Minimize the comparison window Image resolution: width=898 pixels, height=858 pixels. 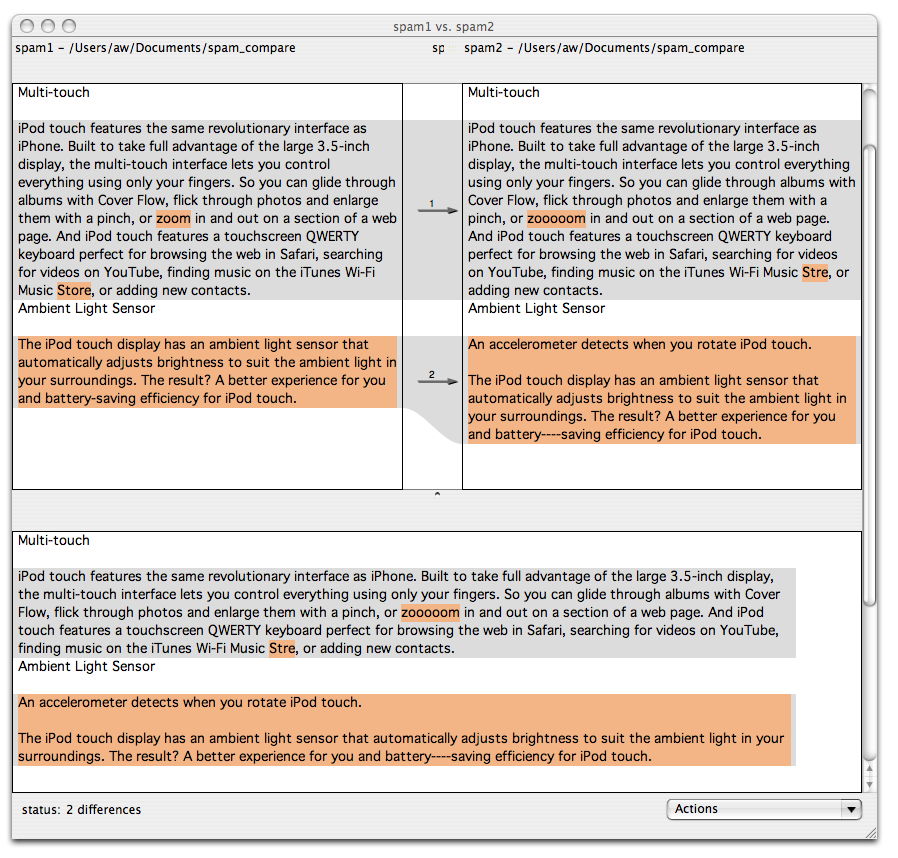coord(48,26)
